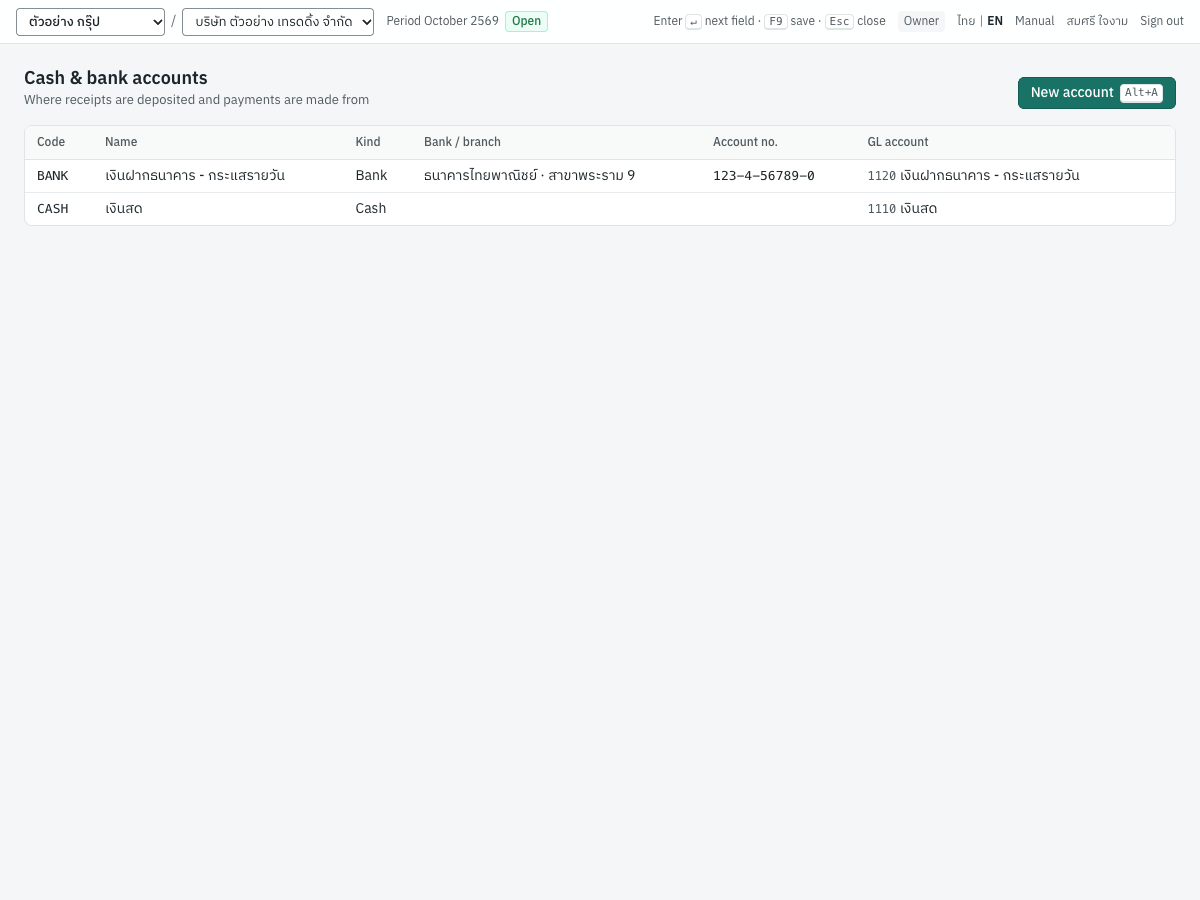Image resolution: width=1200 pixels, height=900 pixels.
Task: Click the Name column header
Action: pyautogui.click(x=121, y=142)
